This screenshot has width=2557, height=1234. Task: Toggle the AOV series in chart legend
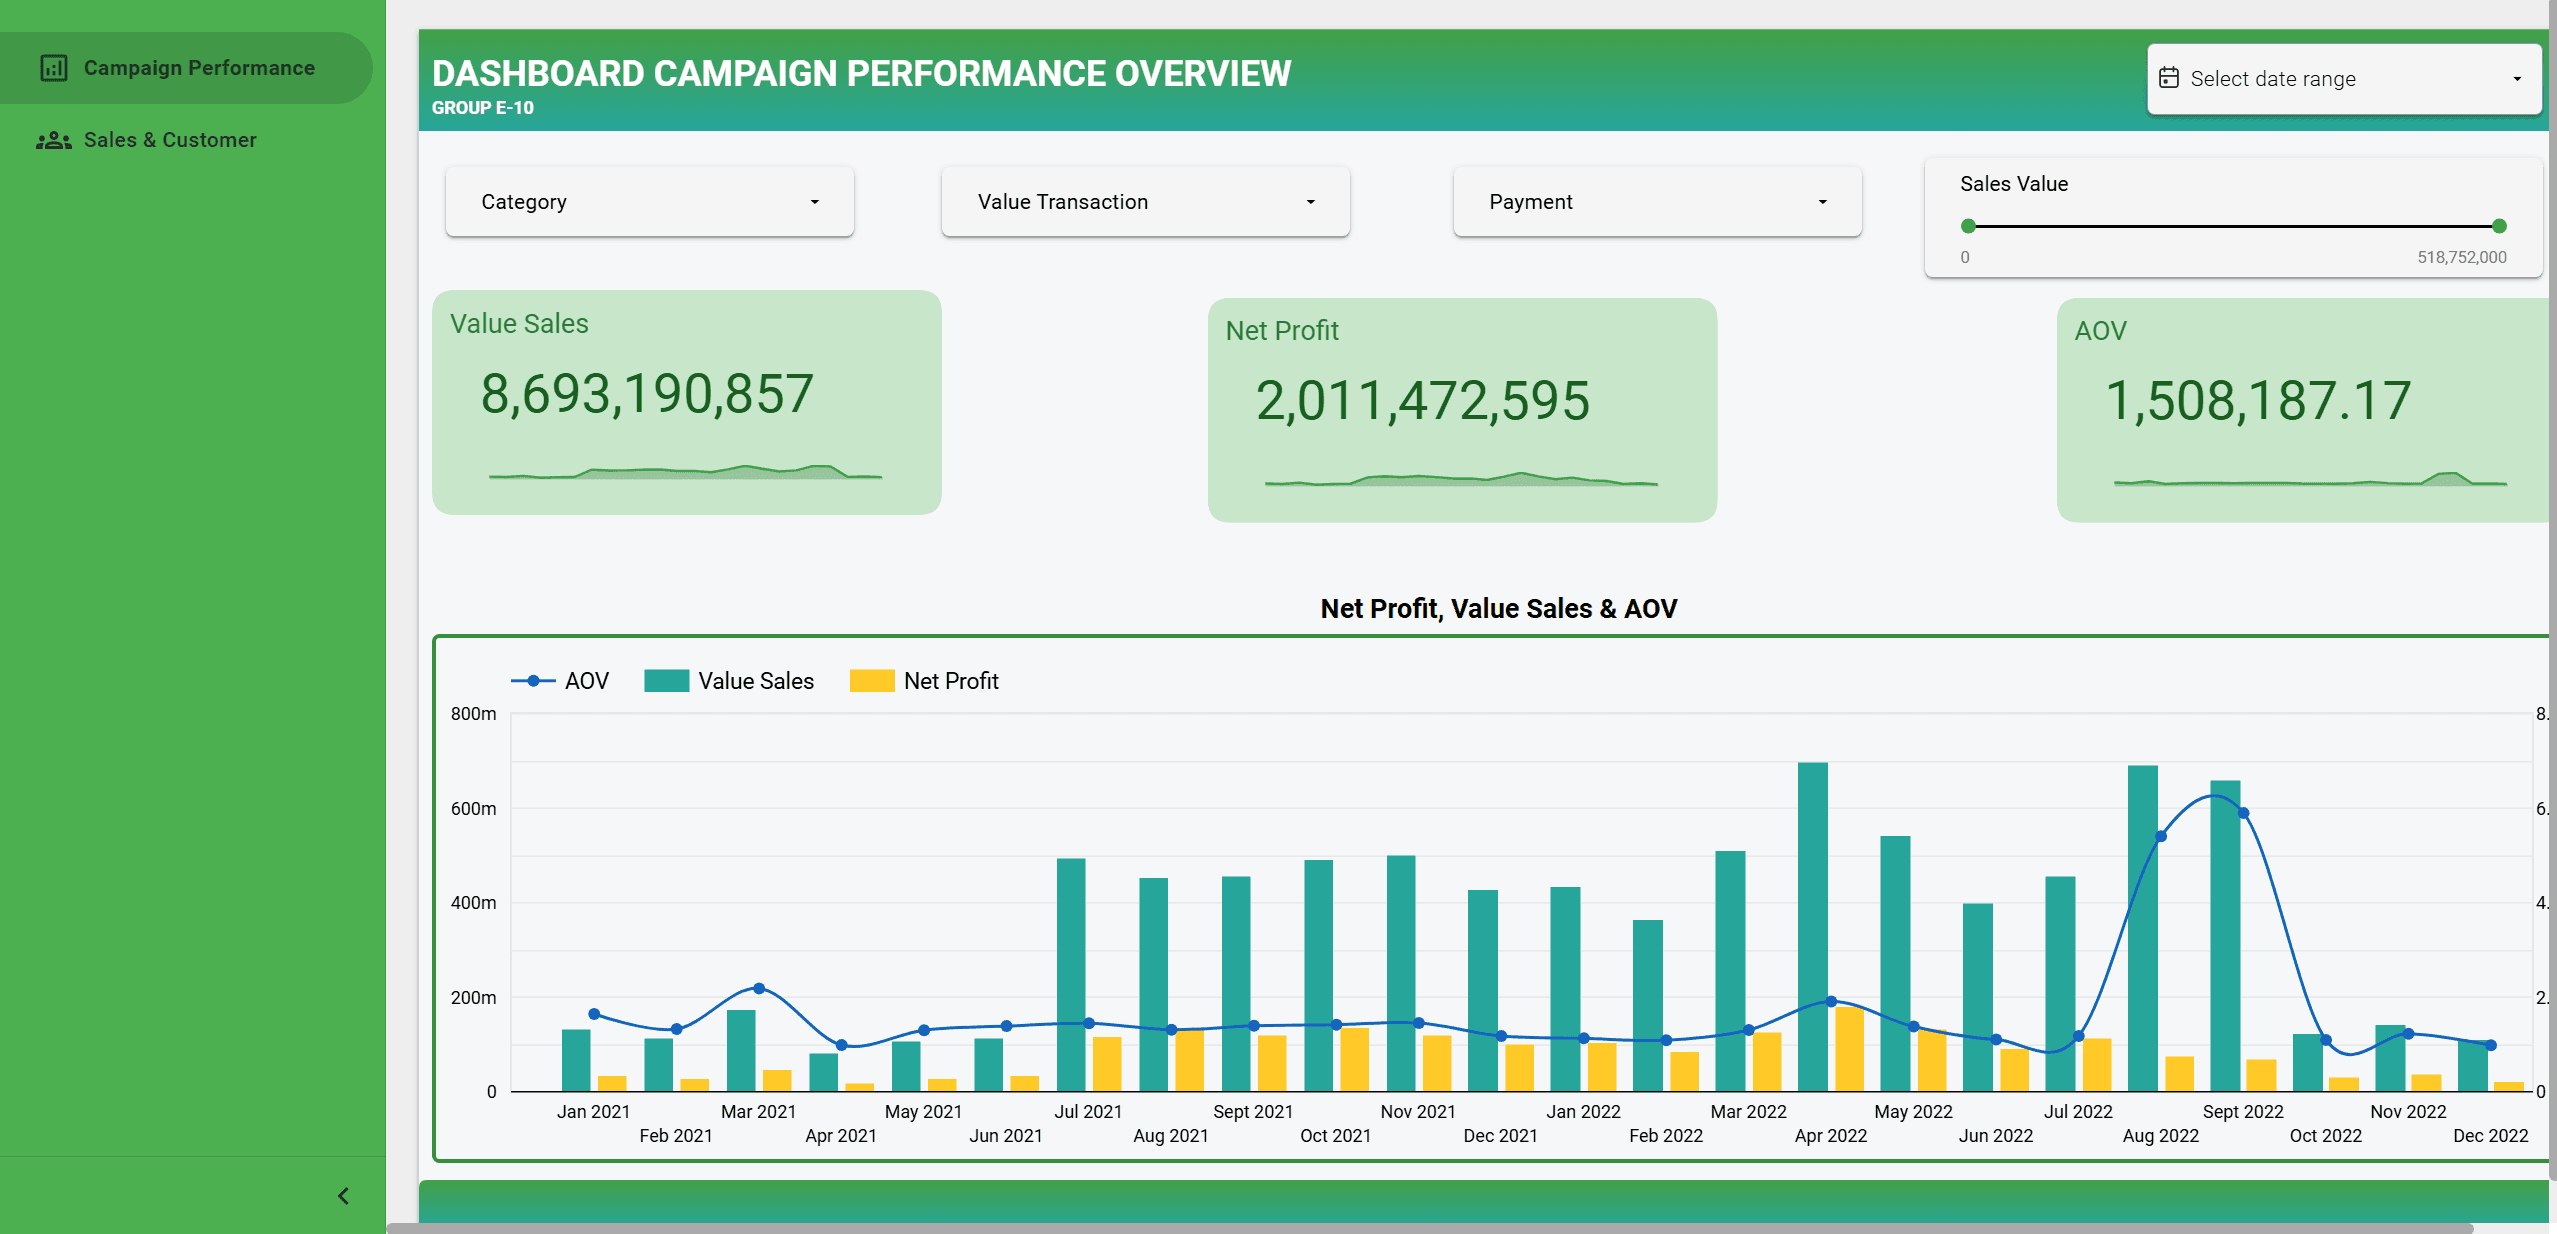click(x=560, y=681)
